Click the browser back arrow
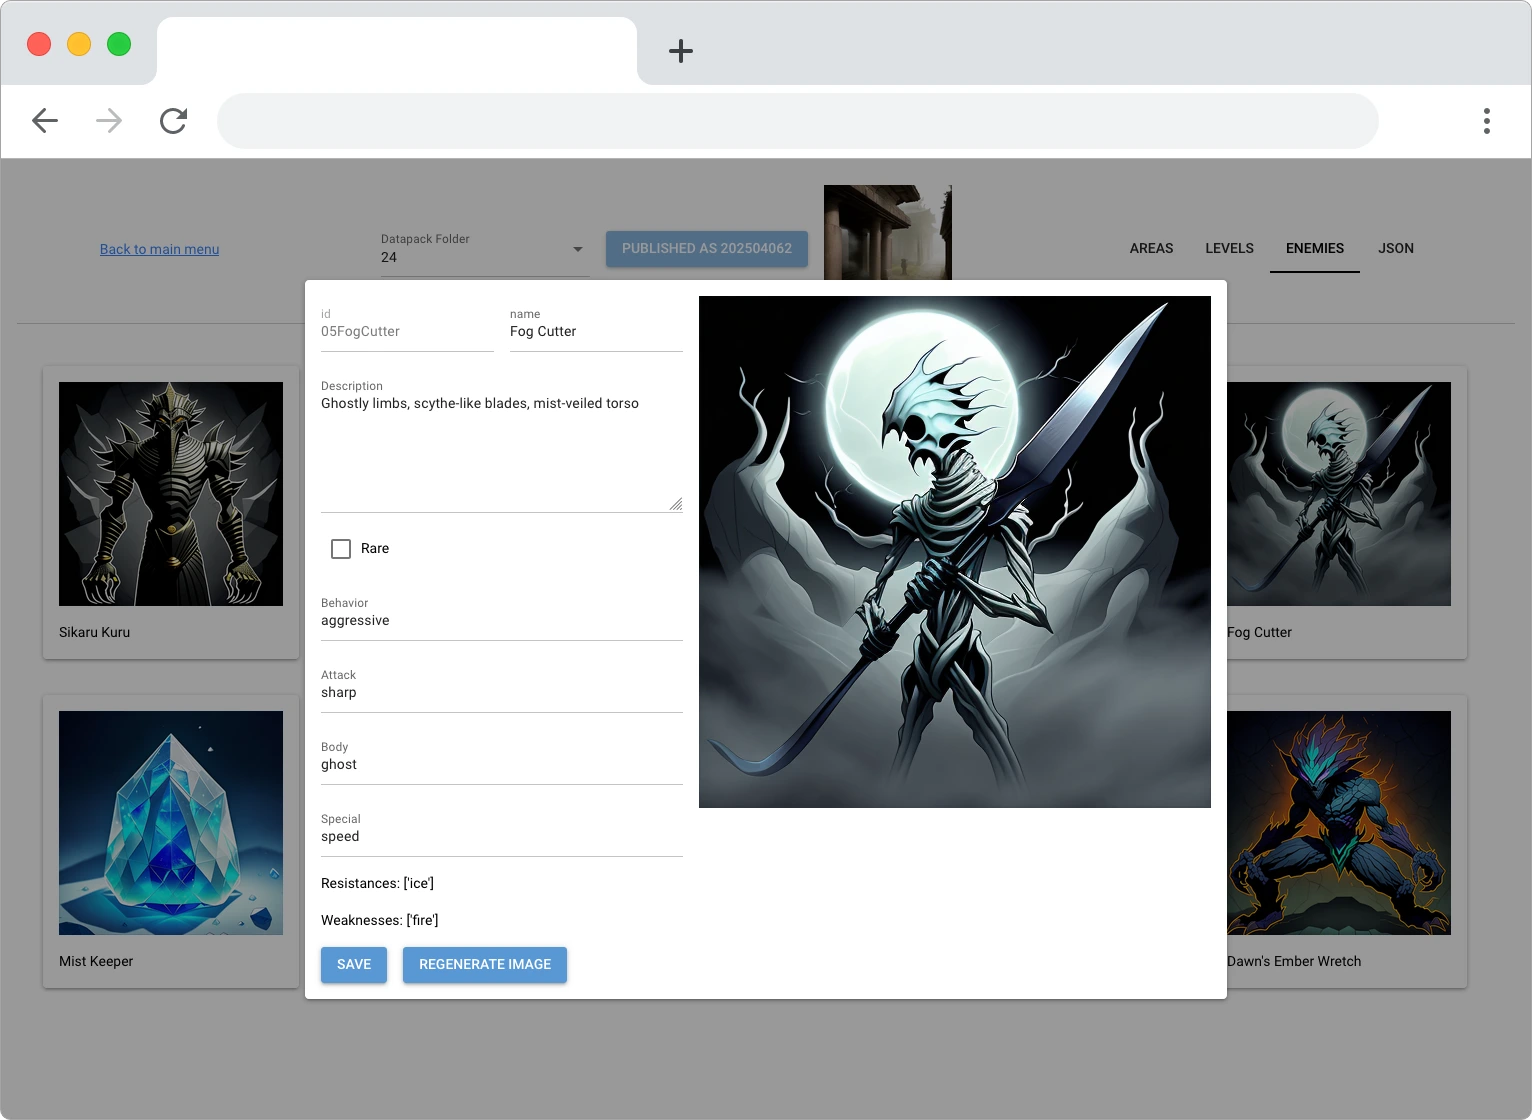 coord(45,120)
